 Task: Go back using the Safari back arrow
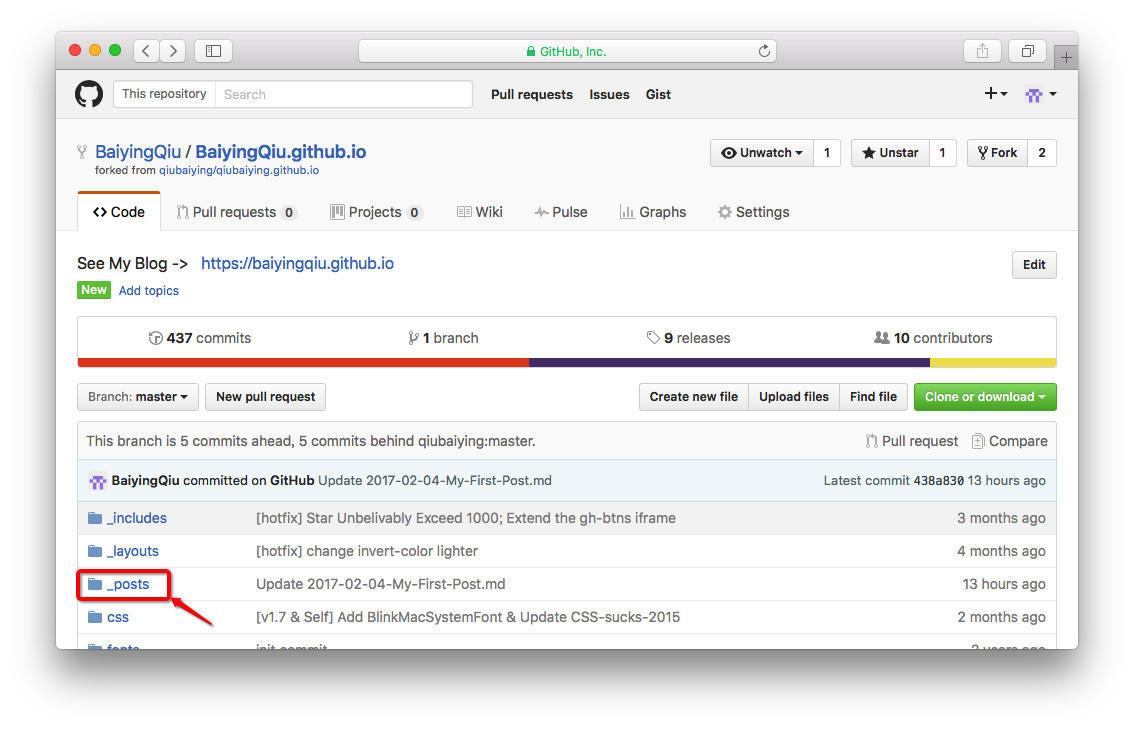(146, 51)
